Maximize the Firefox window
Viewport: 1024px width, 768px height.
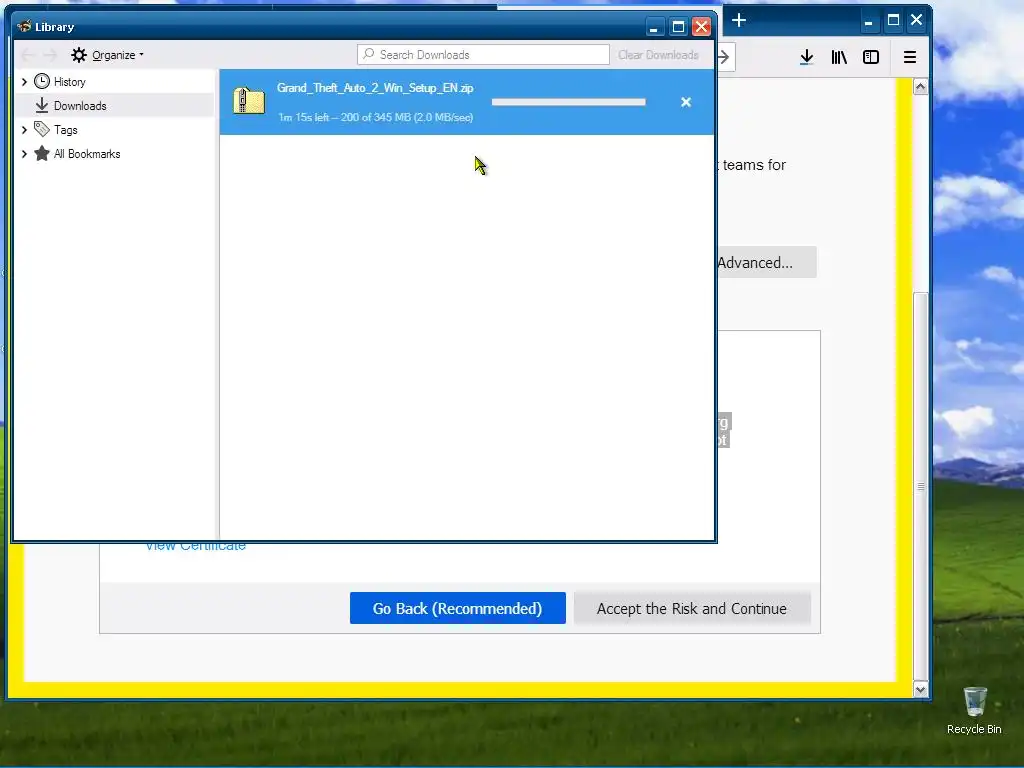893,20
